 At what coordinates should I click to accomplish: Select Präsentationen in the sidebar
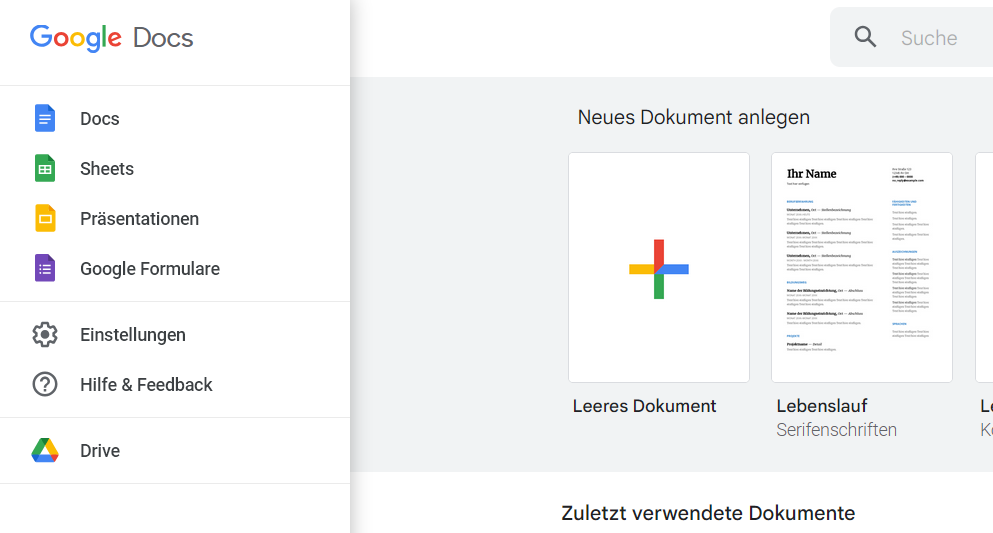click(139, 218)
